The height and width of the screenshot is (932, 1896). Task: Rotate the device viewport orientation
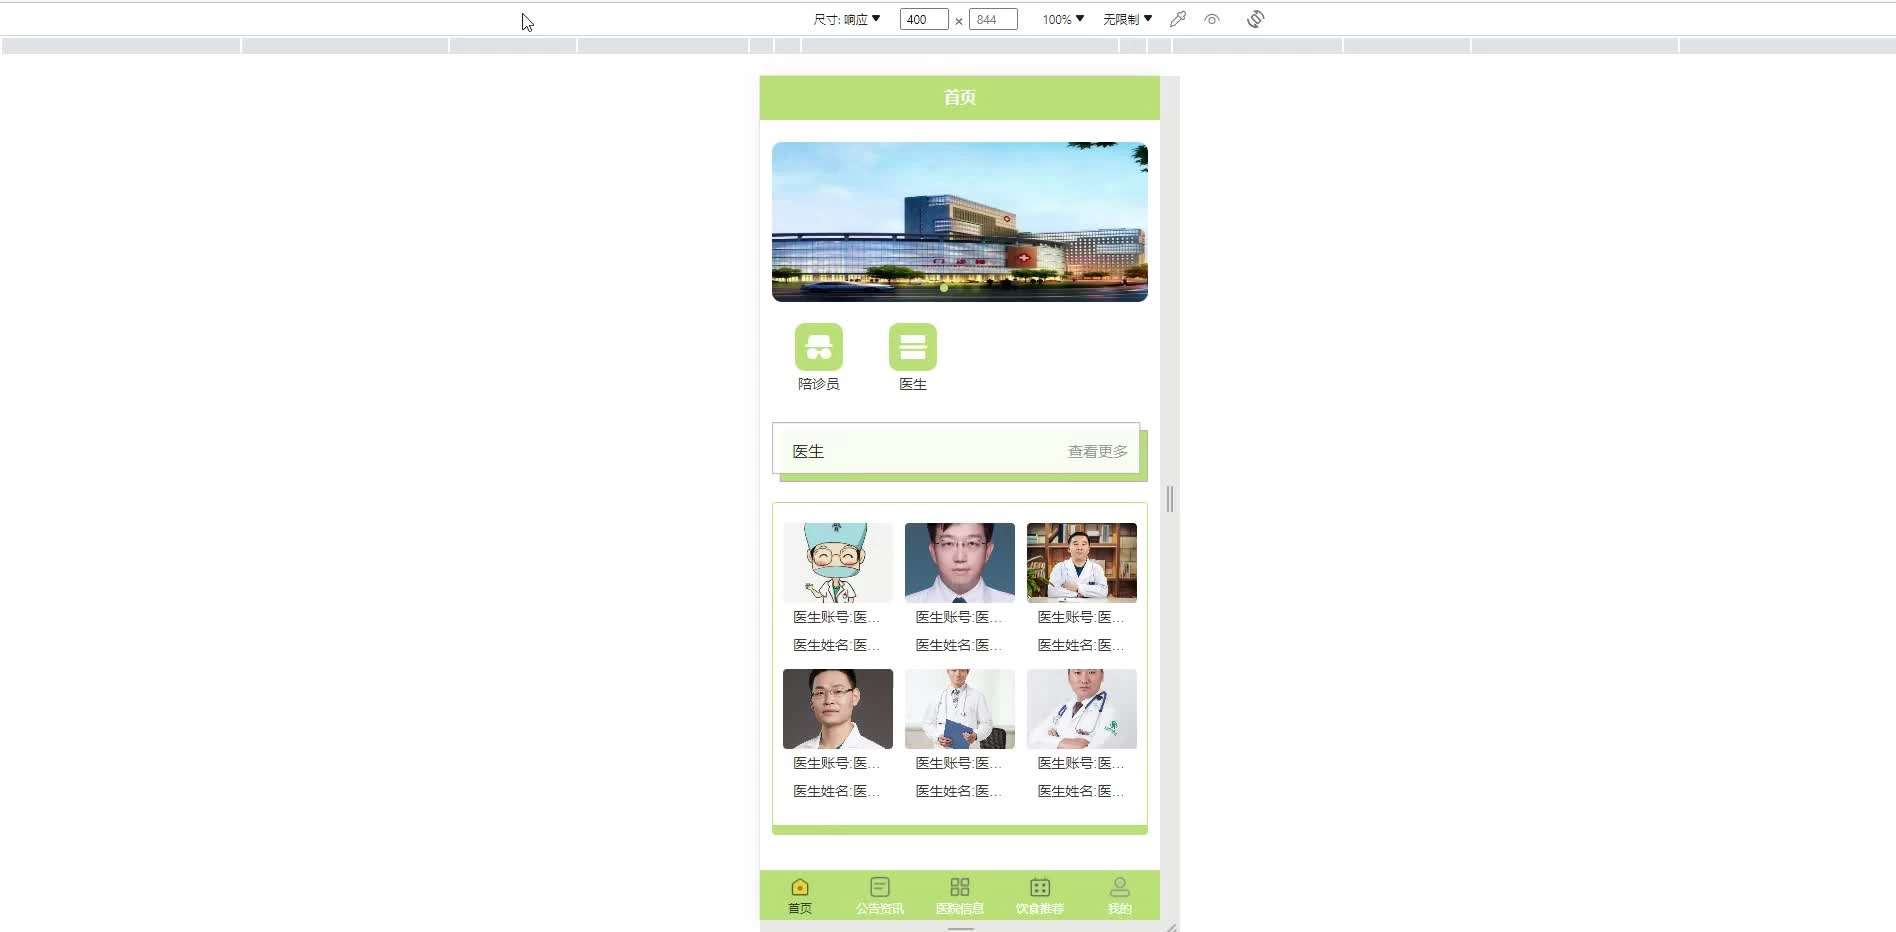(x=1256, y=19)
